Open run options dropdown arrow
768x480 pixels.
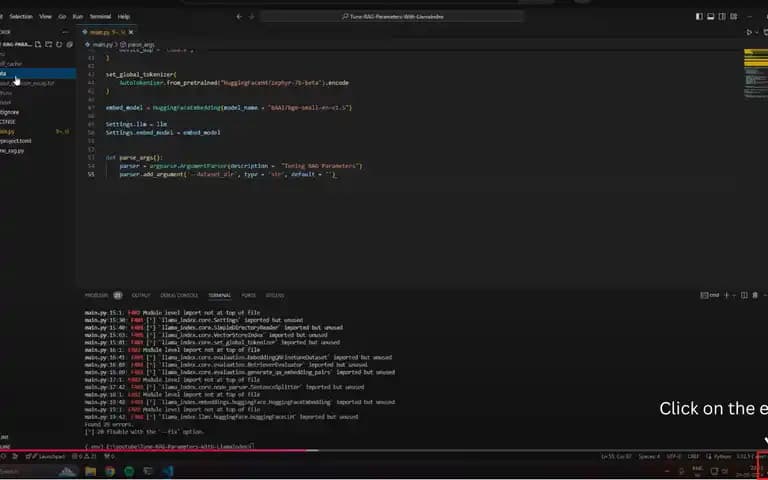pos(756,32)
